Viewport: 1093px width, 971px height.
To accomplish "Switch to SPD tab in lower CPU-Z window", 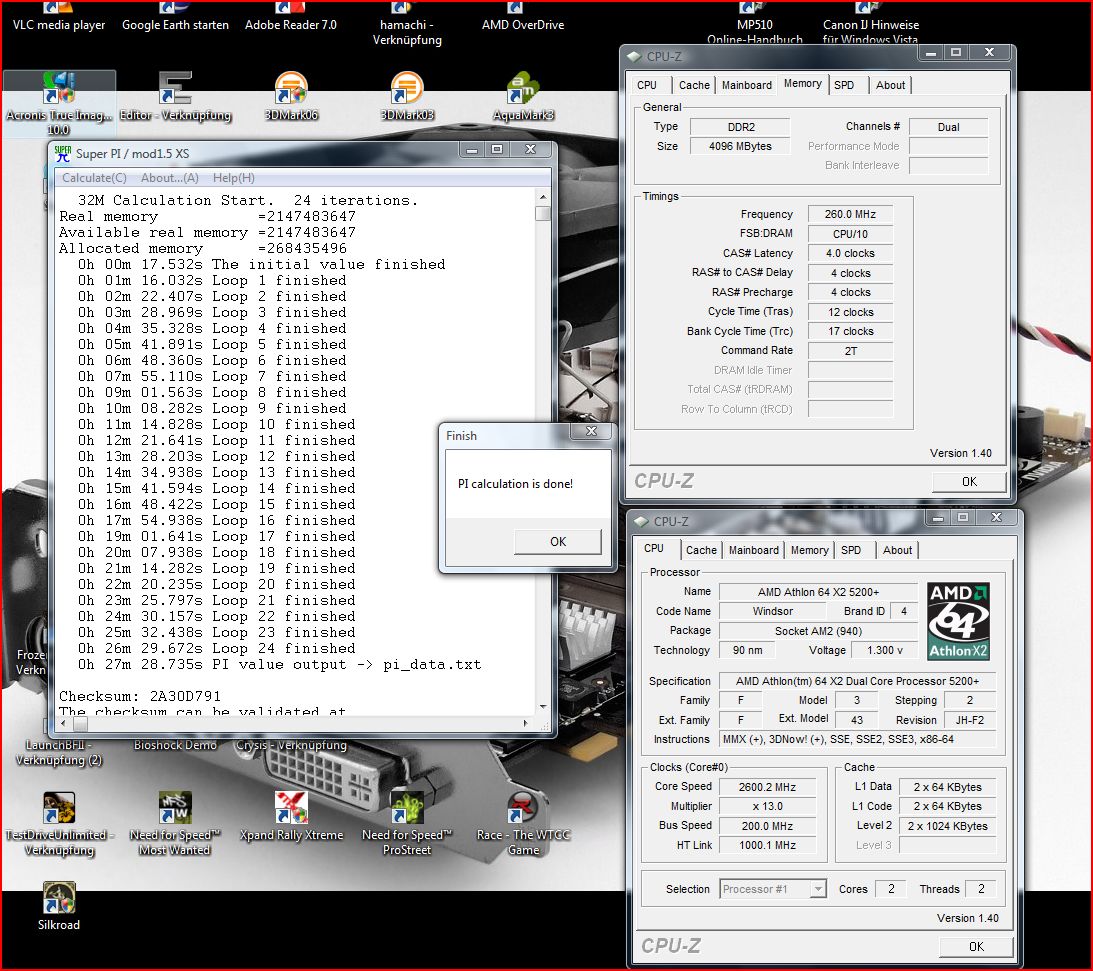I will coord(851,550).
